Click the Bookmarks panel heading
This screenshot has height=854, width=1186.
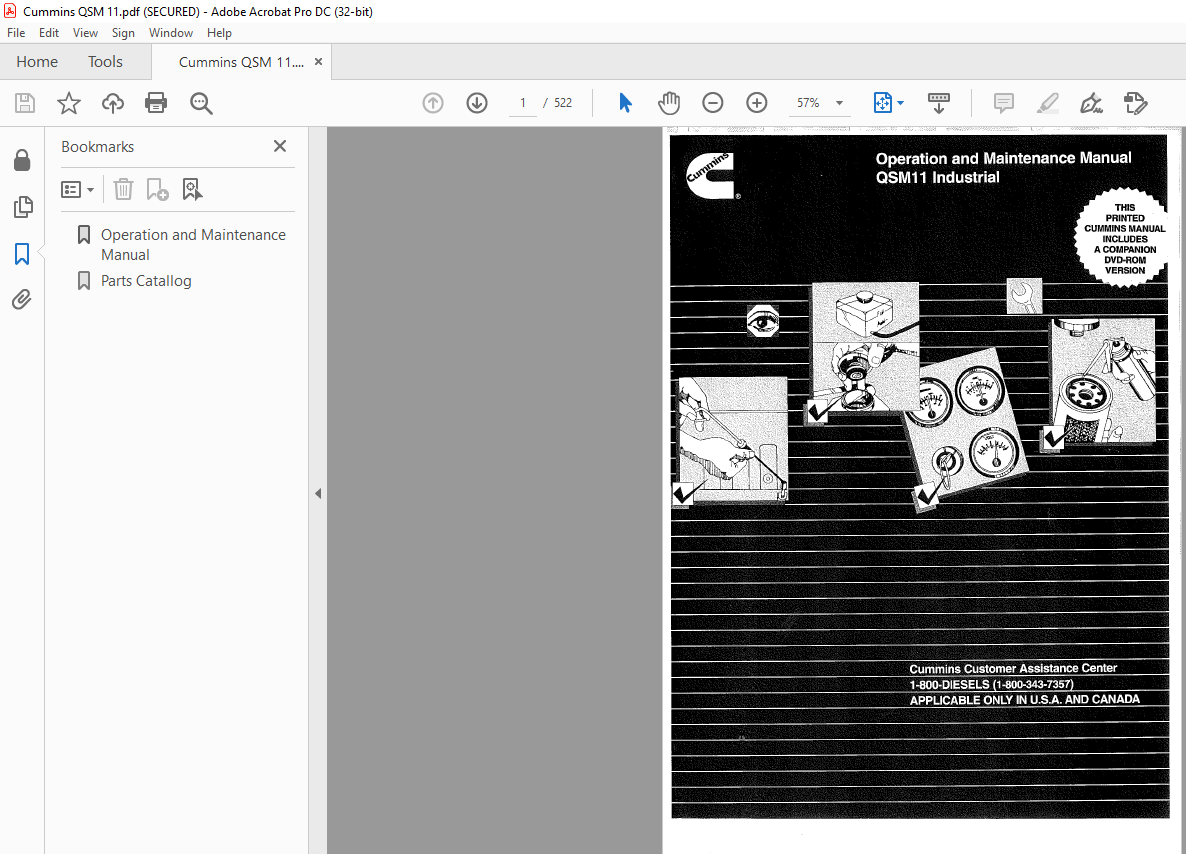pyautogui.click(x=98, y=147)
